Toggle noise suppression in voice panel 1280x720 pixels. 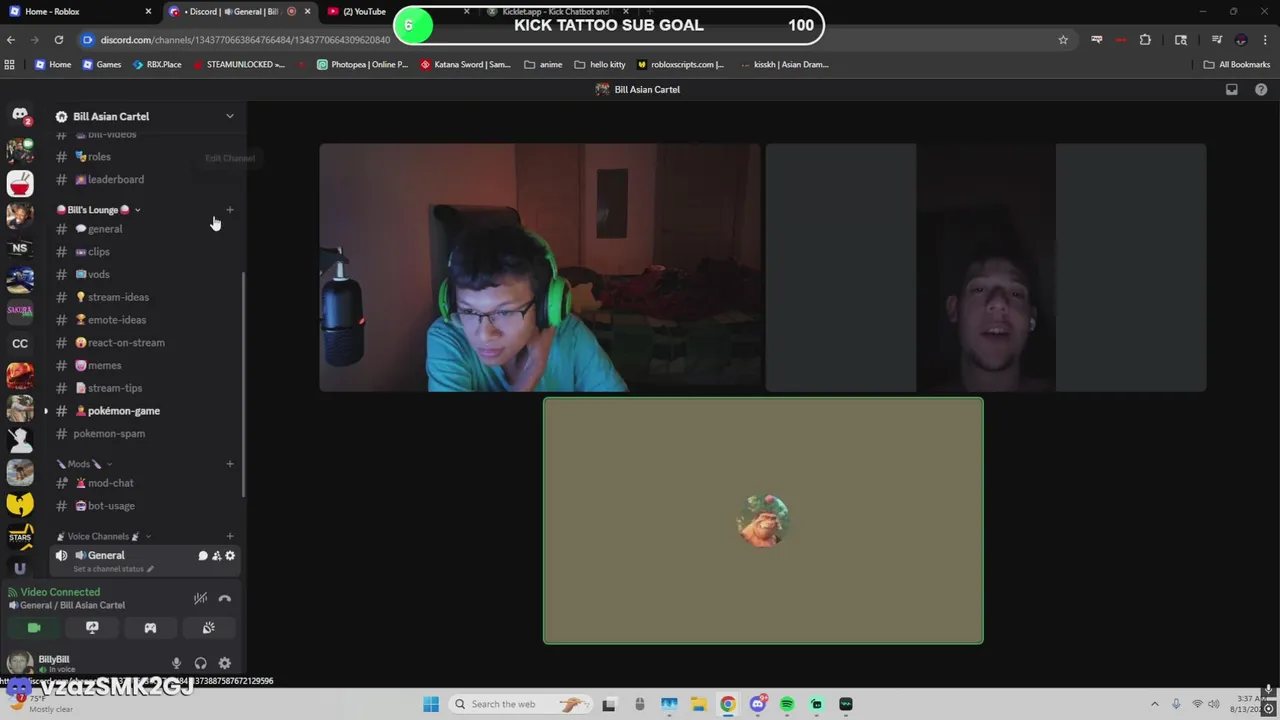200,598
